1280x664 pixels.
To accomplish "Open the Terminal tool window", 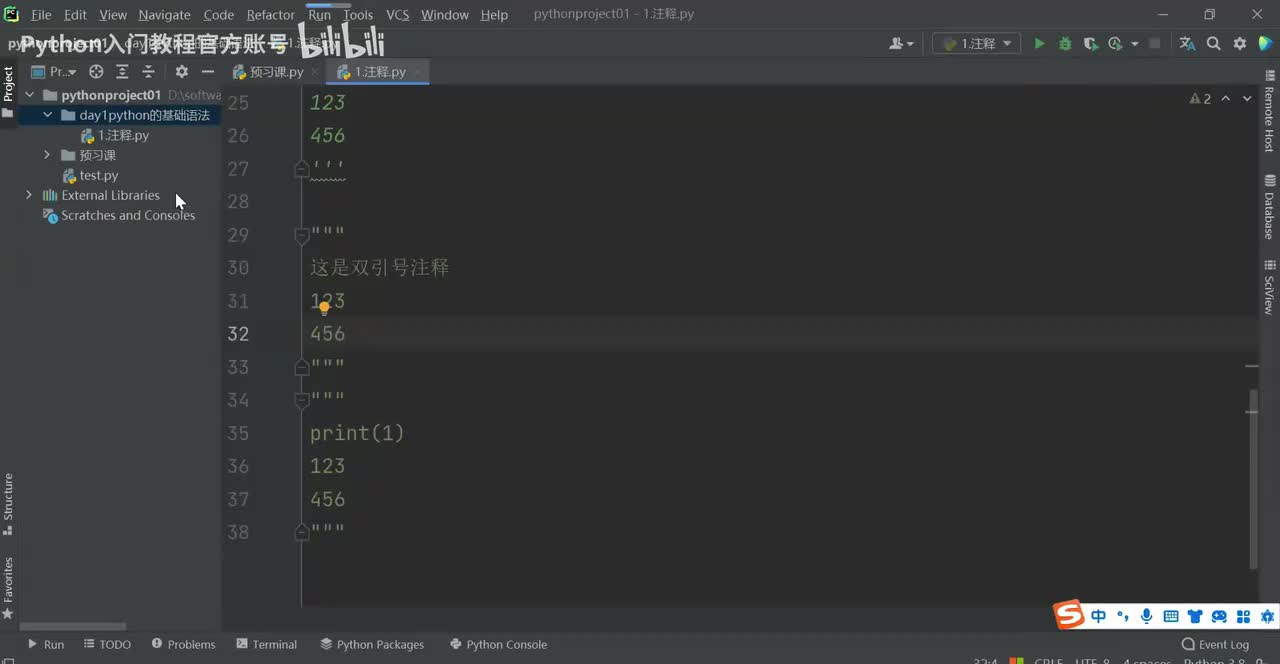I will (266, 645).
